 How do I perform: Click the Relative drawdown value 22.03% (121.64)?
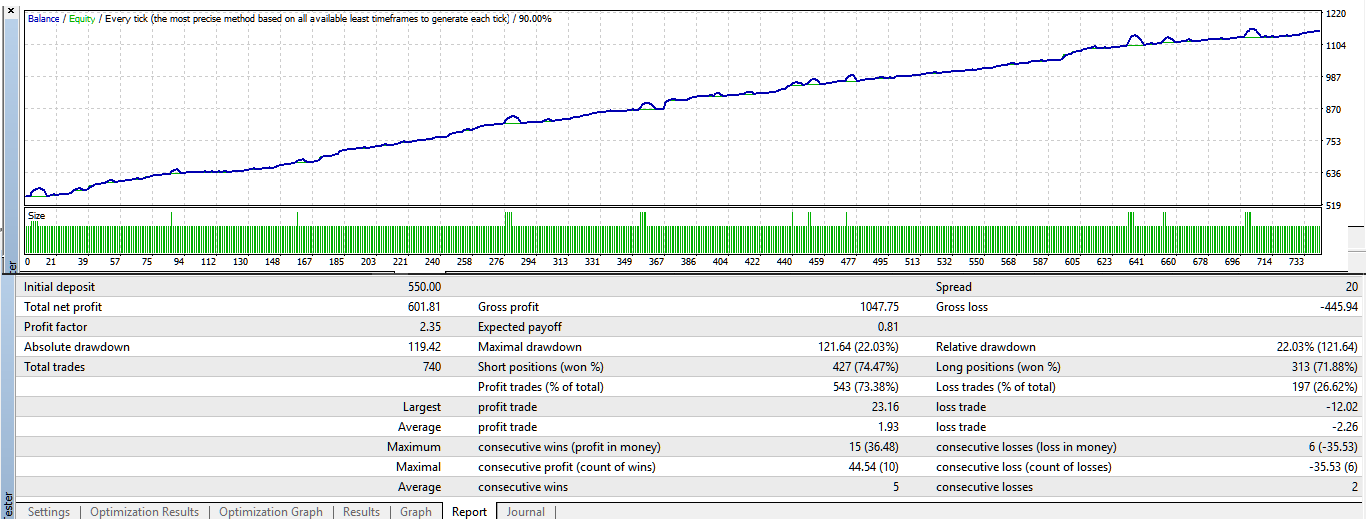pos(1317,347)
